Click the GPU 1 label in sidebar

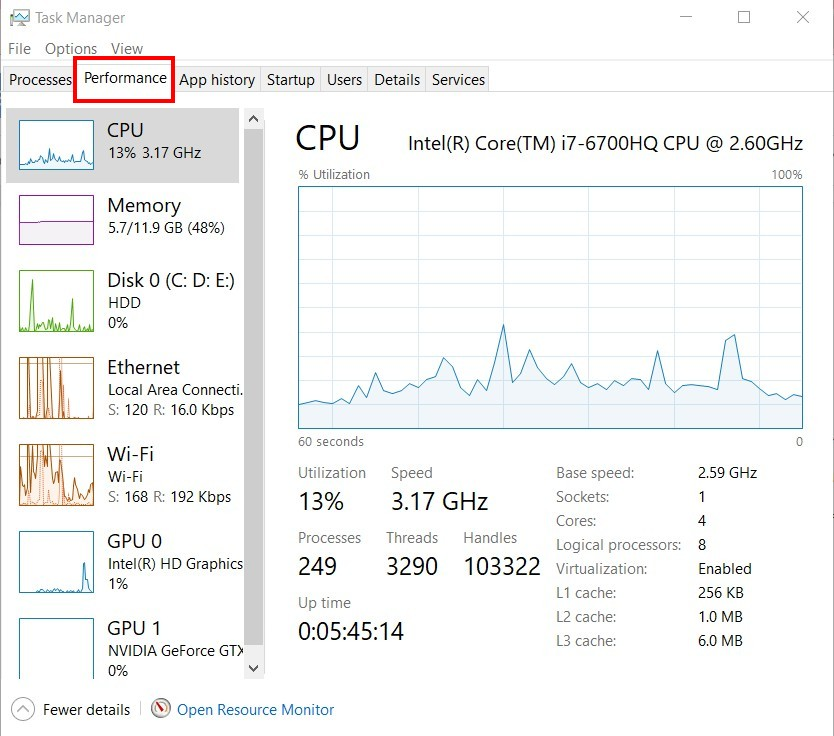click(x=134, y=628)
